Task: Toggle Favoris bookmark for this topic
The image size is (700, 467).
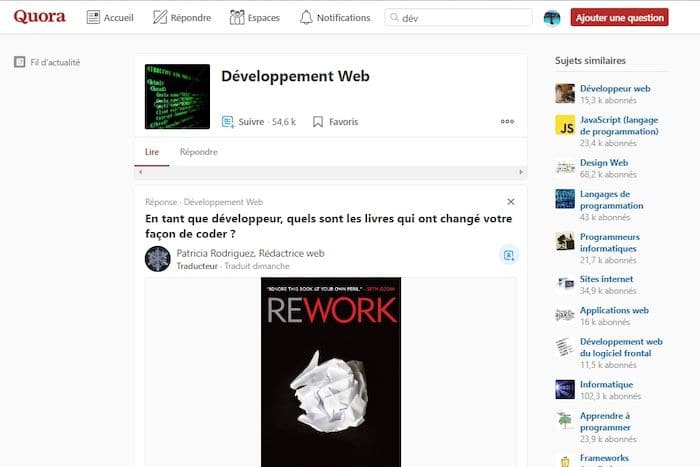Action: click(335, 122)
